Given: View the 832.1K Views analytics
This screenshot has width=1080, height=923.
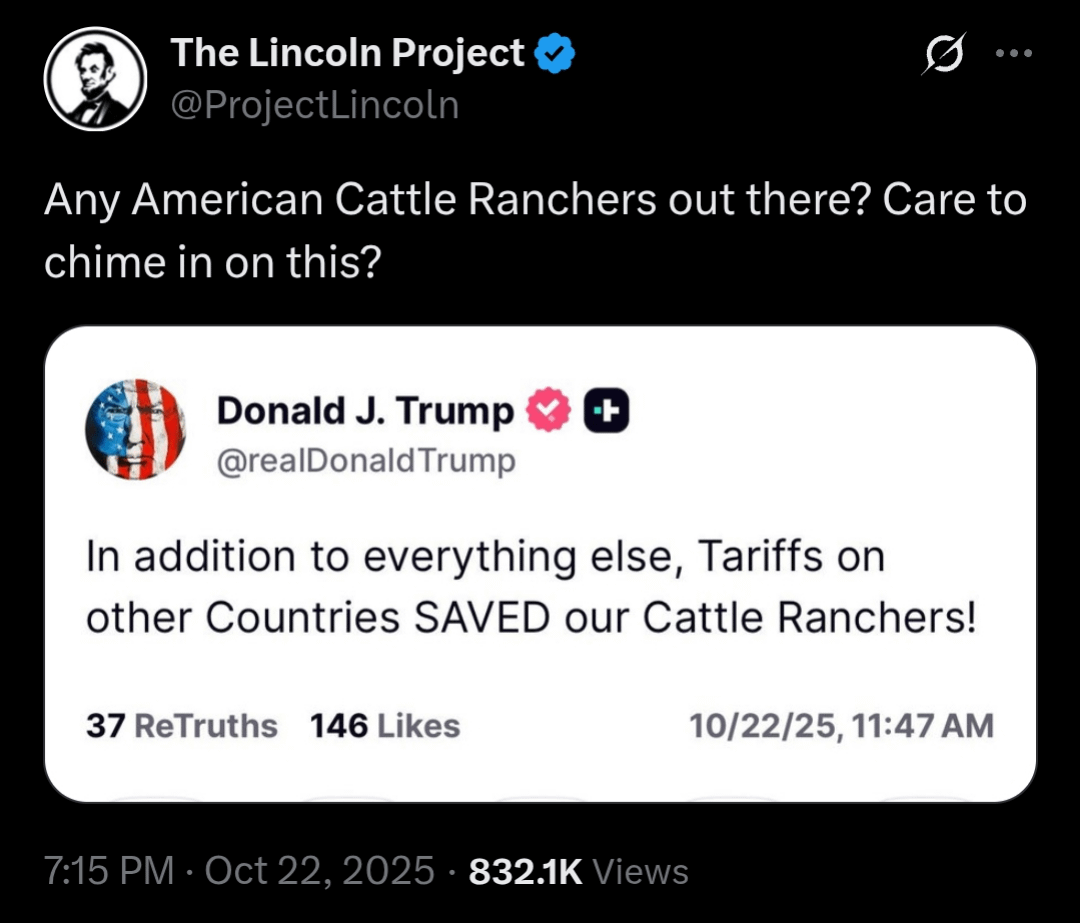Looking at the screenshot, I should (578, 871).
